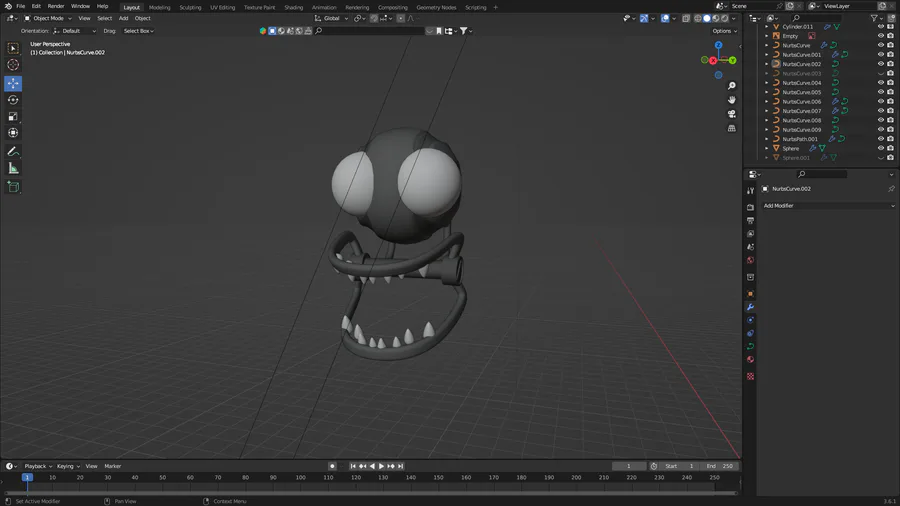Select the Cursor tool
The width and height of the screenshot is (900, 506).
13,65
